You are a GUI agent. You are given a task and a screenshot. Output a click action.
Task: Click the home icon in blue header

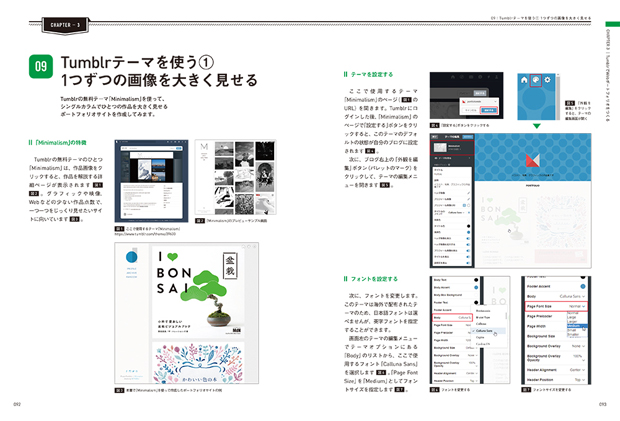525,79
